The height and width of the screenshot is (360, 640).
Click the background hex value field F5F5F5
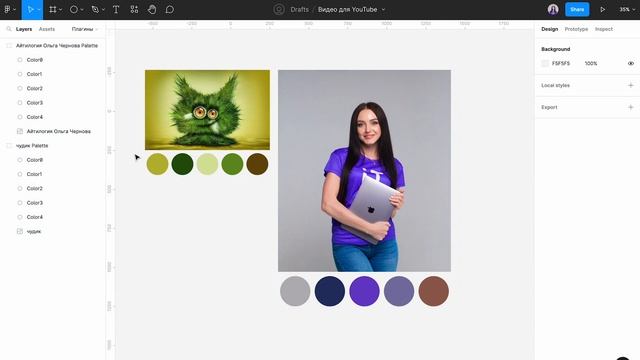point(561,63)
